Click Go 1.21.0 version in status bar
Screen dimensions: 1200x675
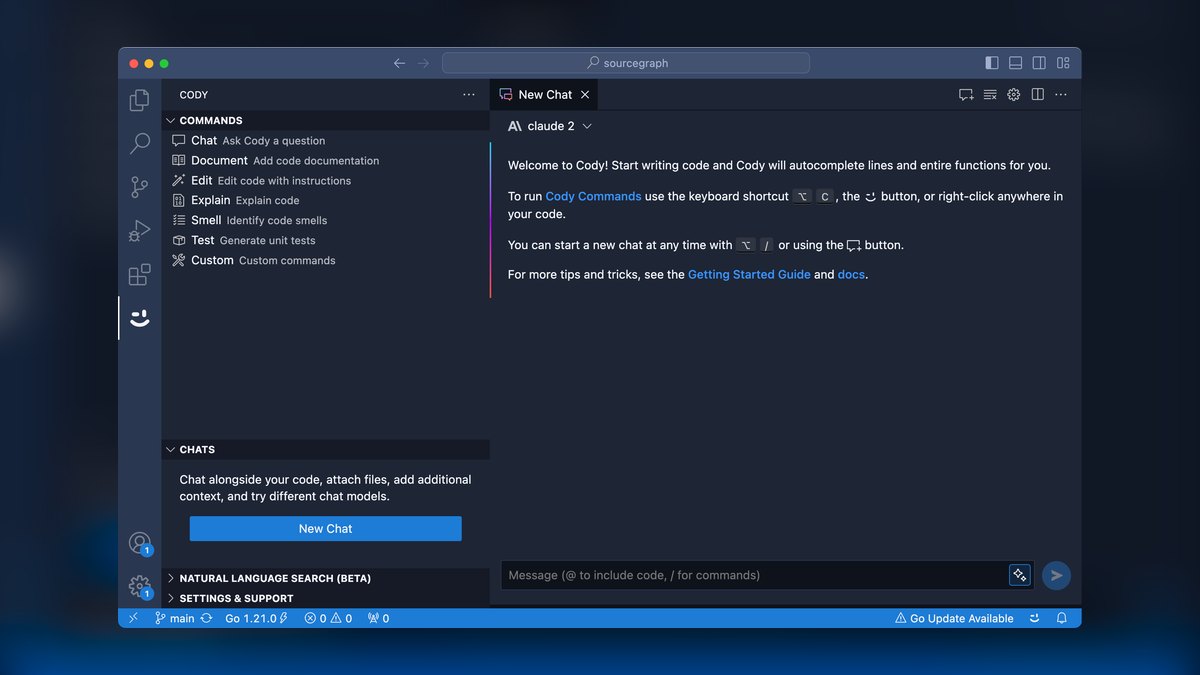click(x=256, y=618)
